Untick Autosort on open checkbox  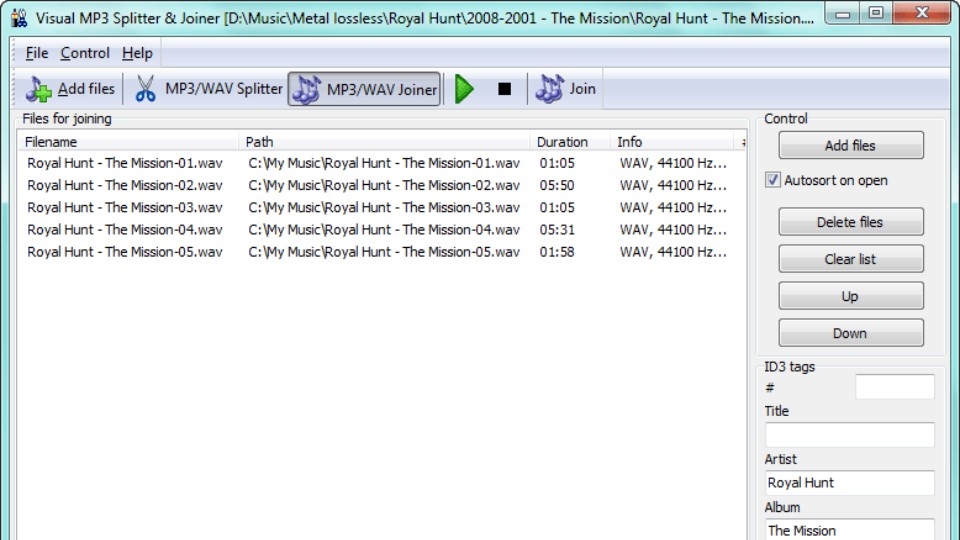[773, 180]
